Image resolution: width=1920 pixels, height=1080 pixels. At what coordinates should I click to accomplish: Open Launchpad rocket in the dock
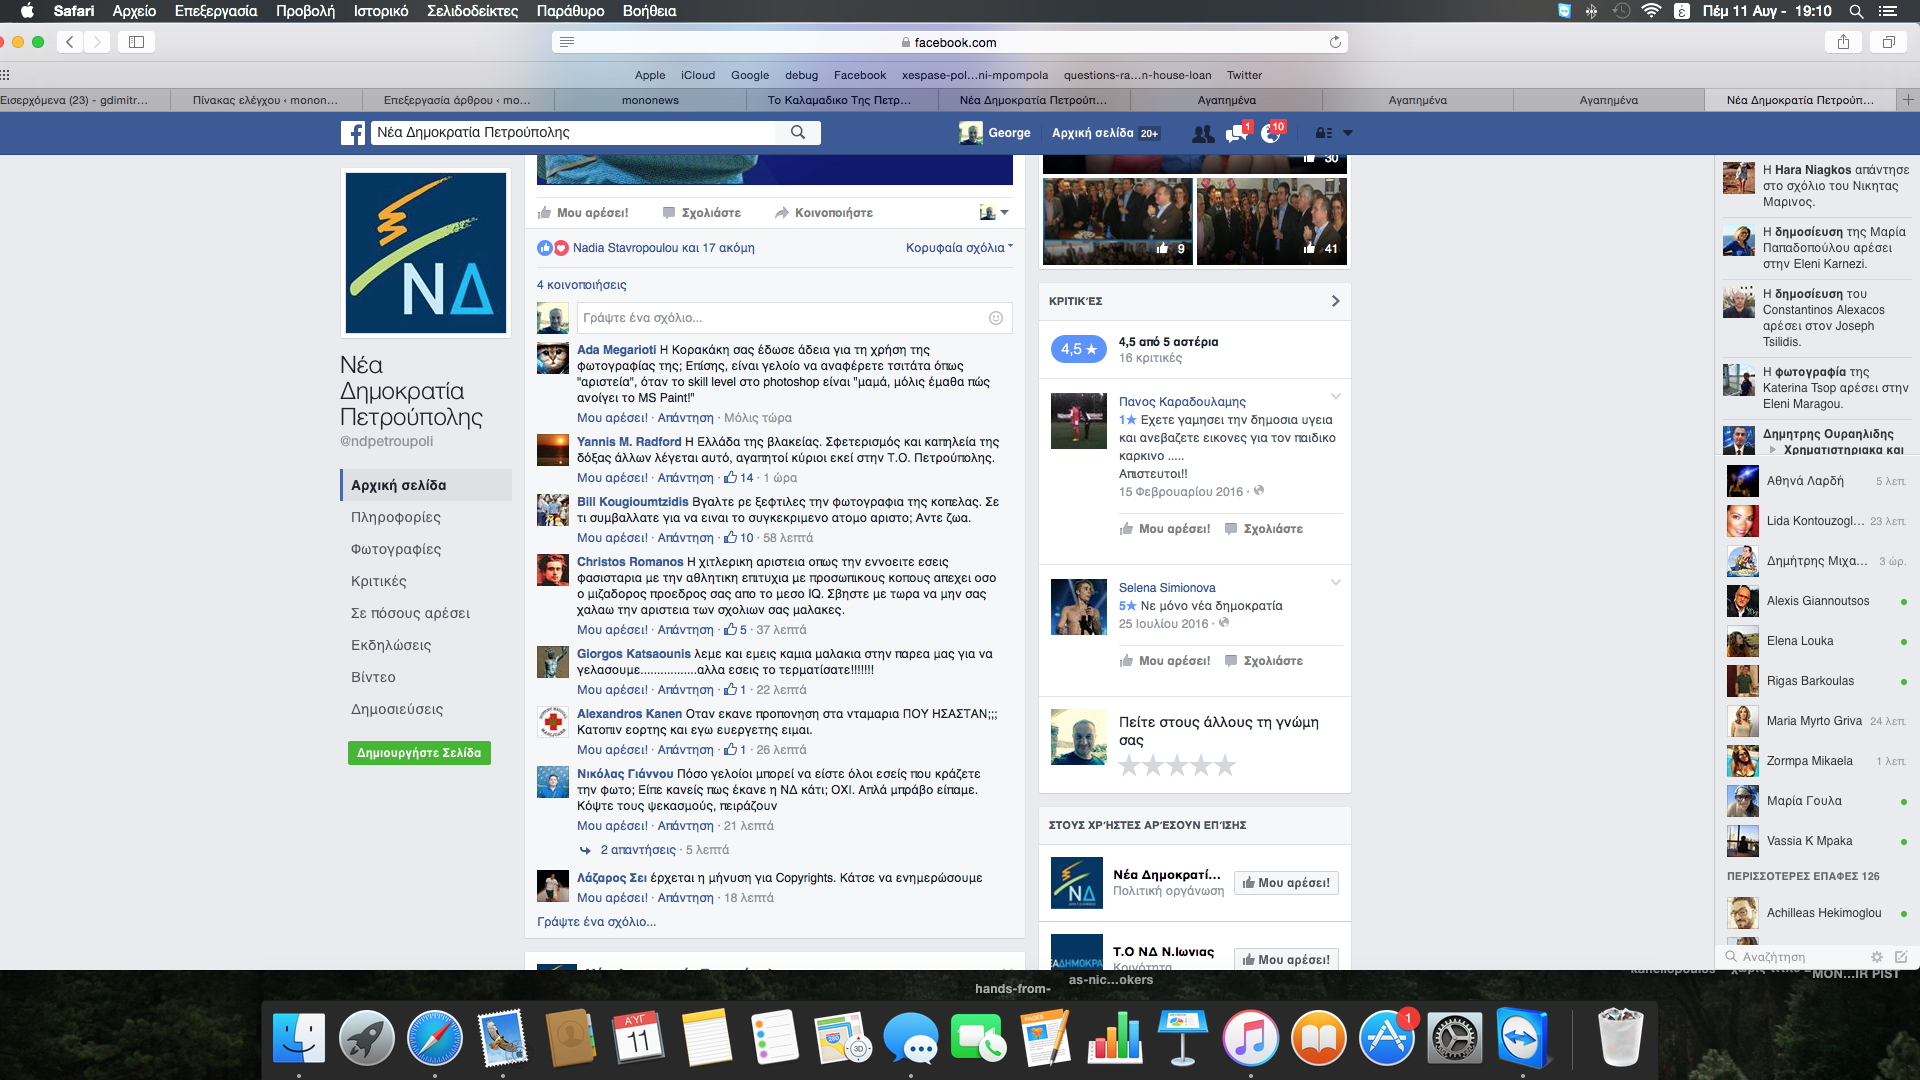pyautogui.click(x=367, y=1038)
